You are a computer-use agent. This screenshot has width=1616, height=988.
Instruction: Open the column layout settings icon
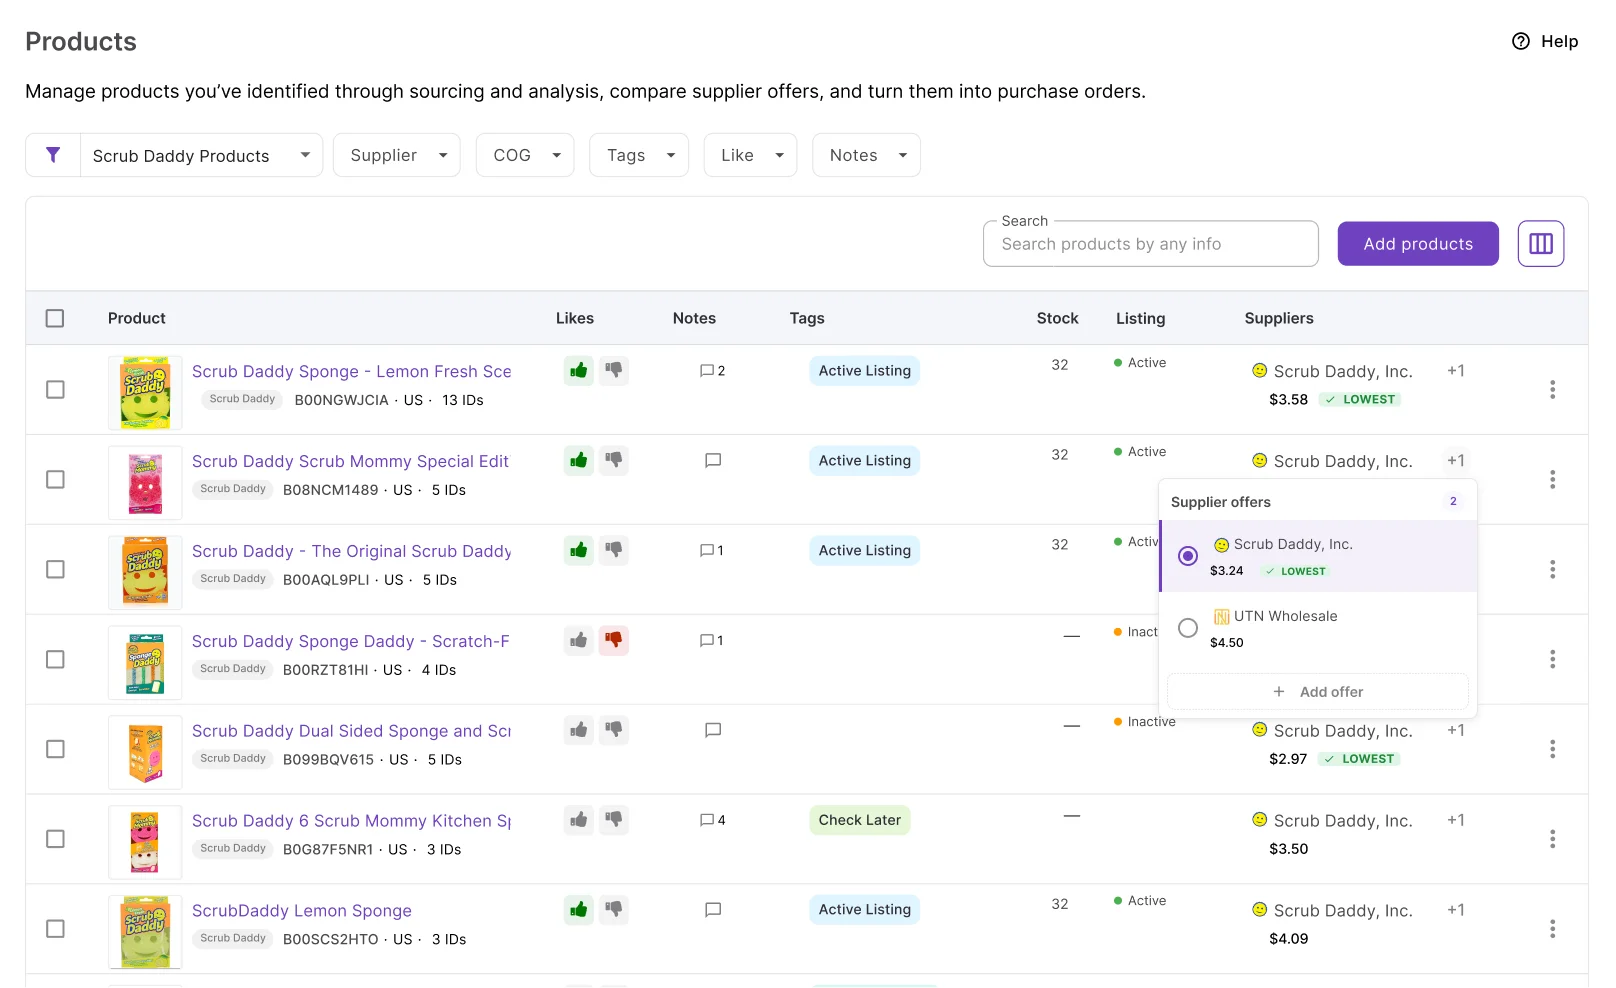[x=1540, y=244]
